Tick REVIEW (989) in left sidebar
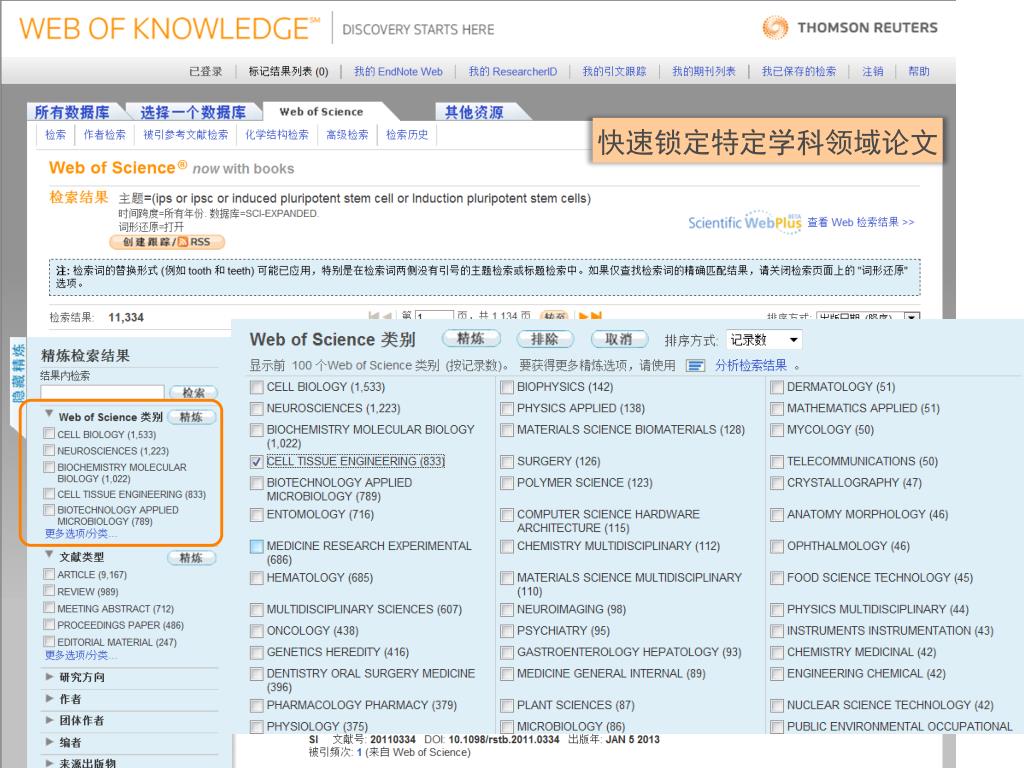The image size is (1024, 768). tap(48, 590)
